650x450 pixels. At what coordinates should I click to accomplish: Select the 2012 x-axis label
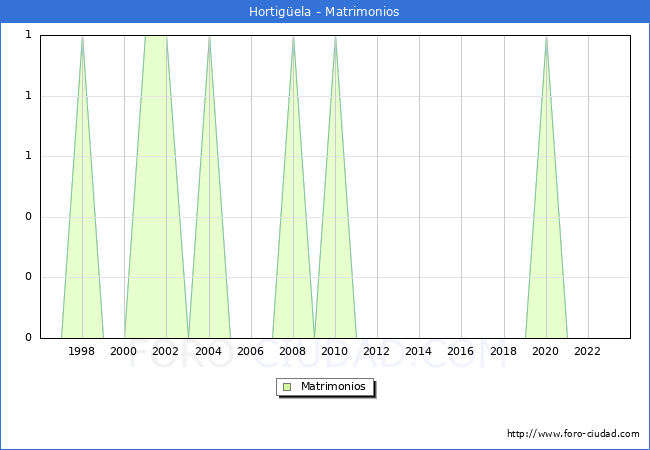[376, 351]
